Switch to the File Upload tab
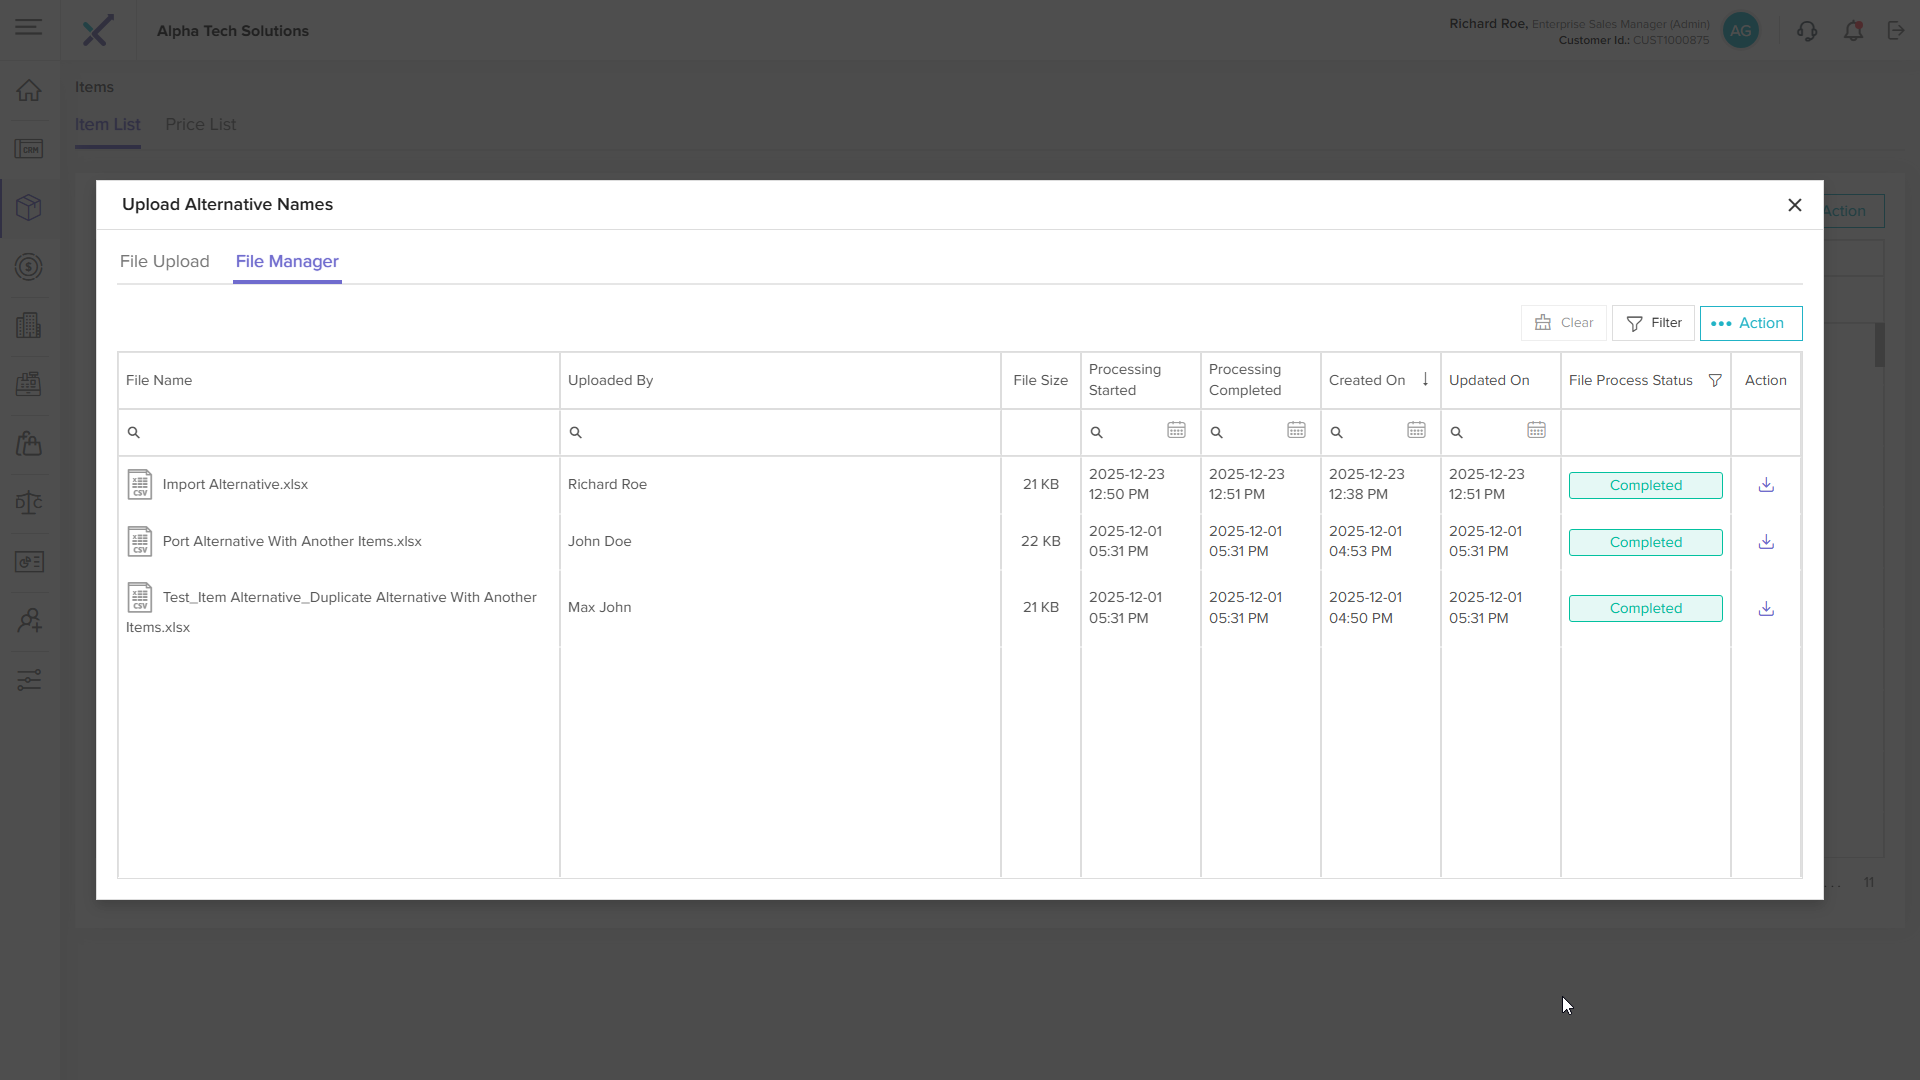Screen dimensions: 1920x1080 pyautogui.click(x=164, y=261)
